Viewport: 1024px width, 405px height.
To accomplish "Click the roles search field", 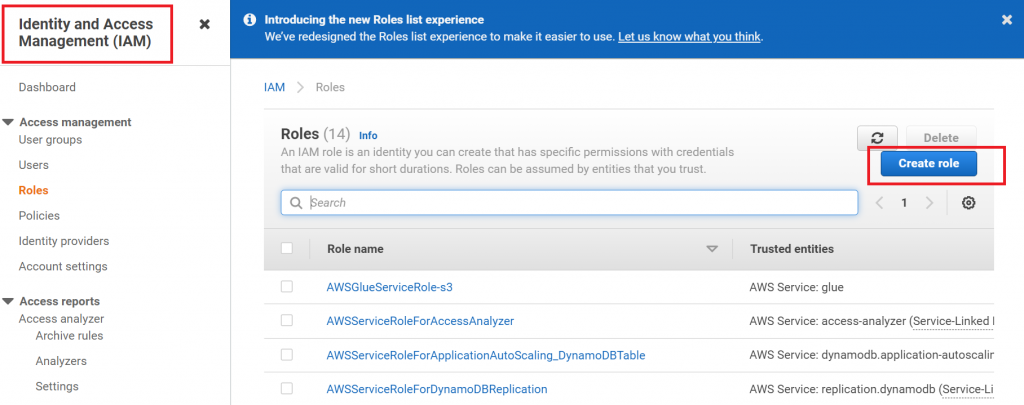I will pyautogui.click(x=580, y=203).
